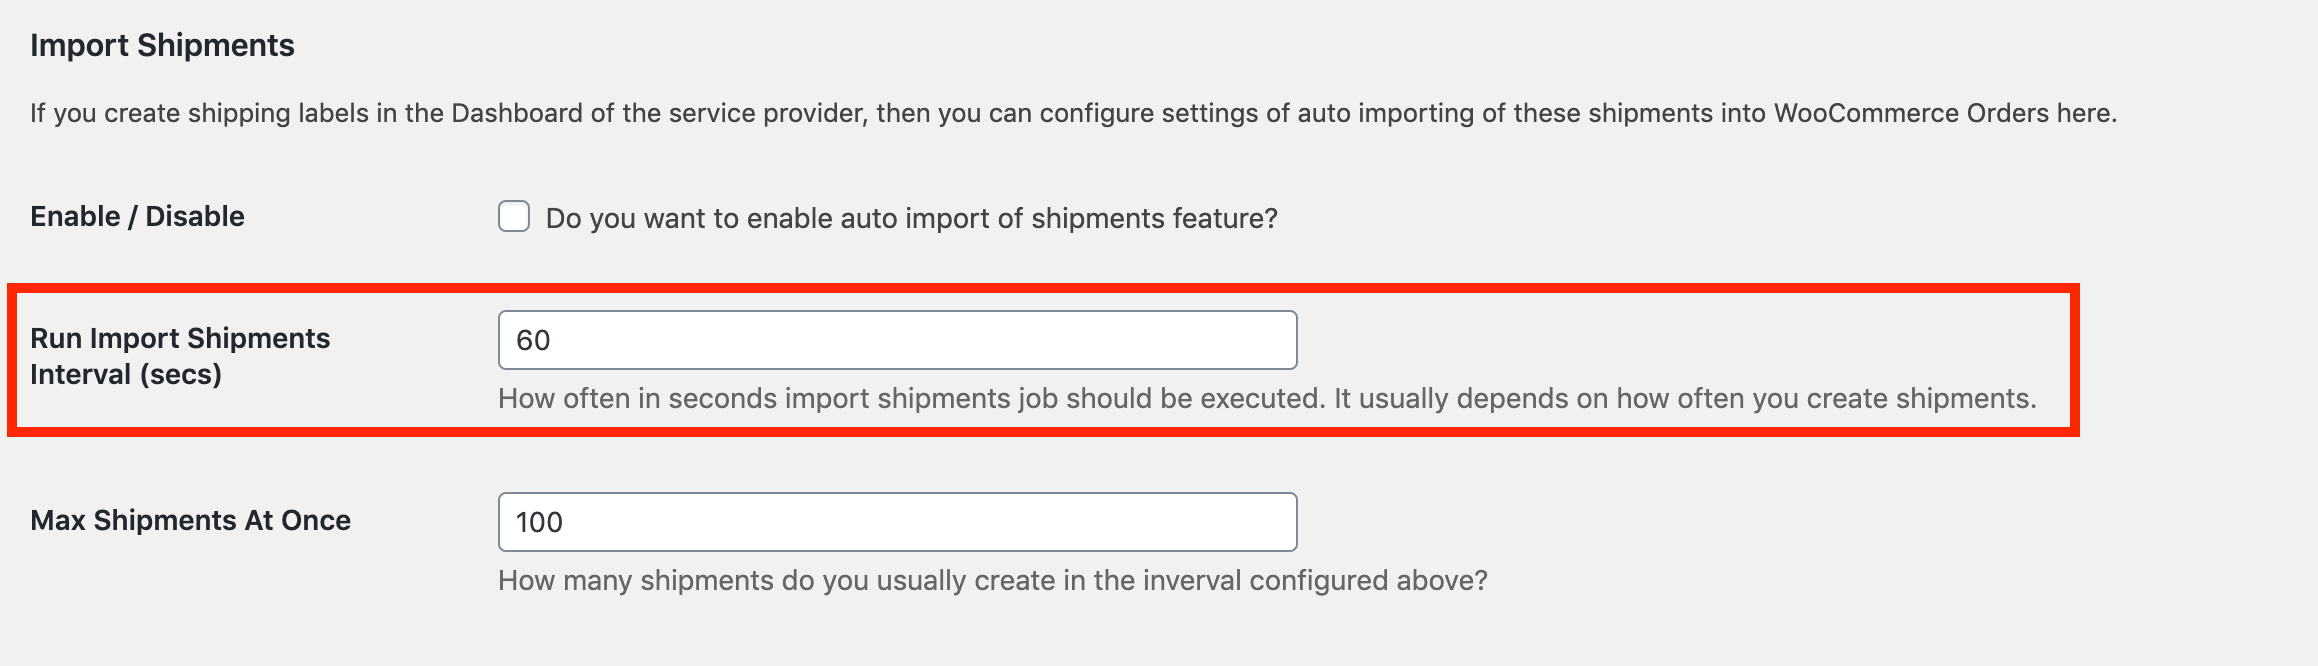
Task: Click the value 60 in interval field
Action: coord(533,341)
